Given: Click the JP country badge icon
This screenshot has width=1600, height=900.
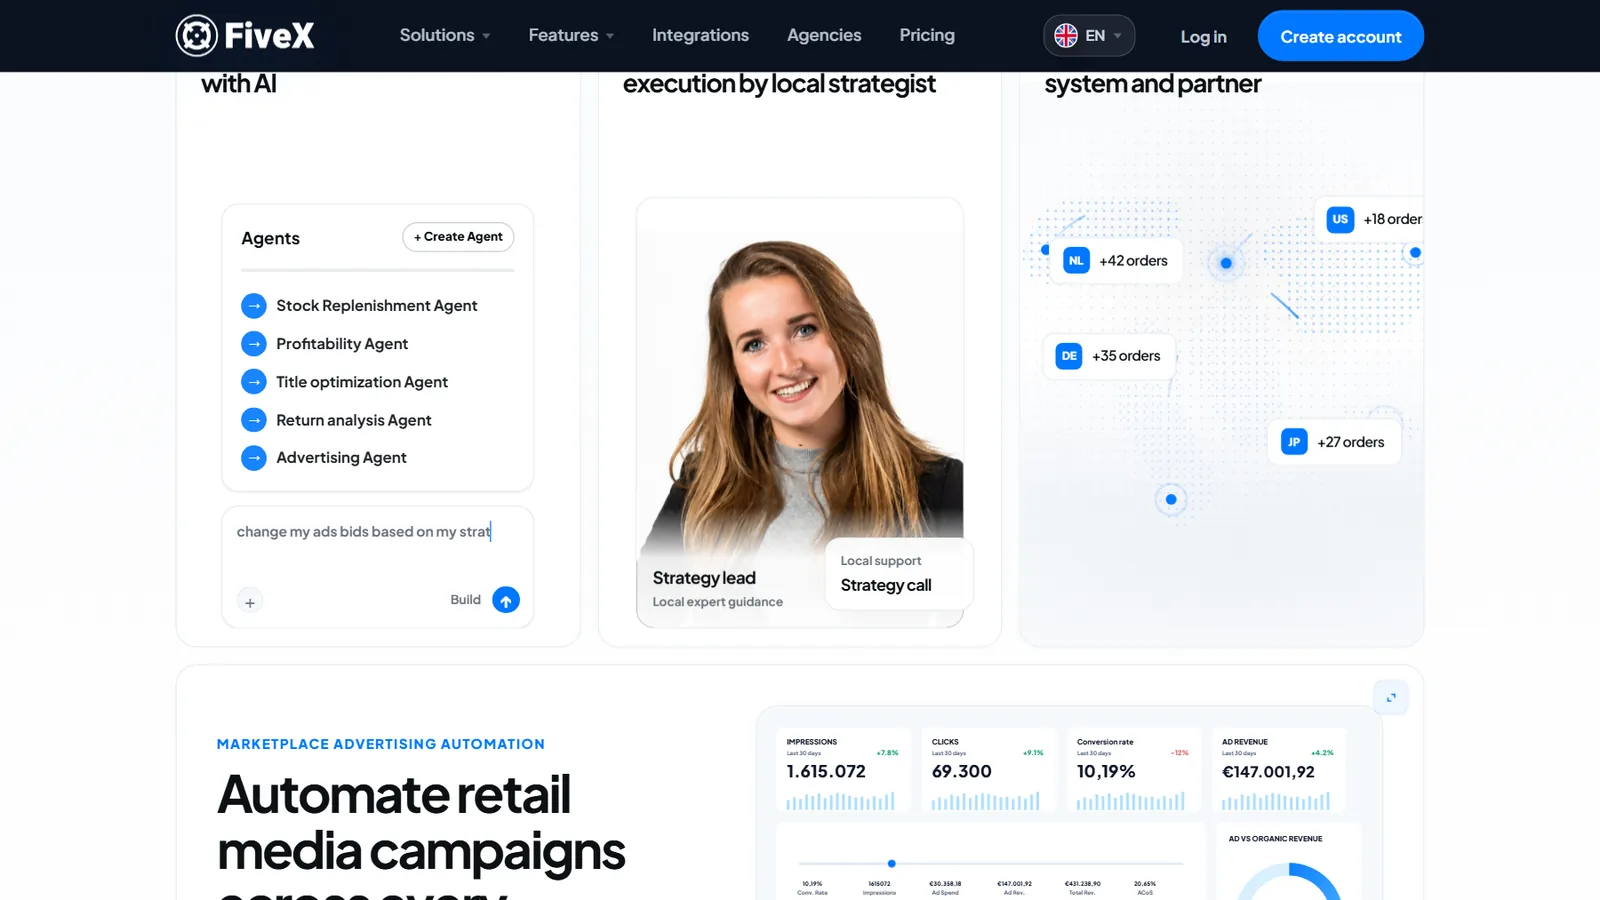Looking at the screenshot, I should pyautogui.click(x=1294, y=442).
